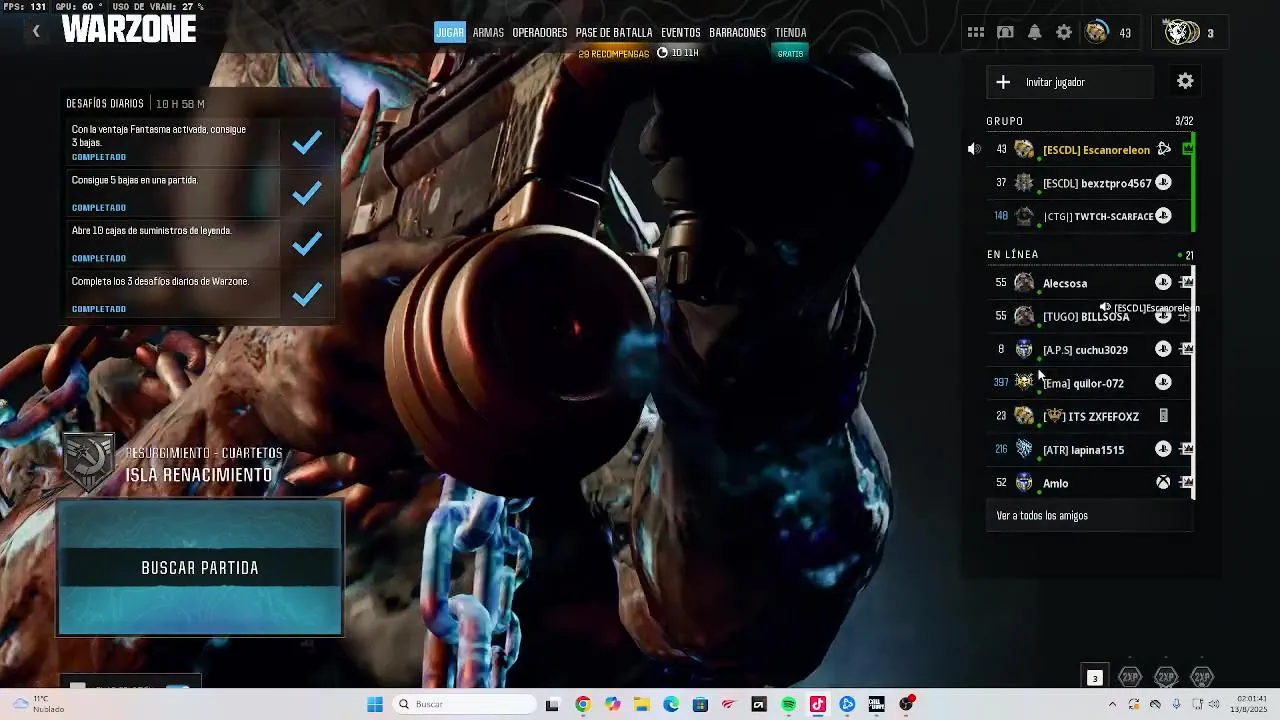Click the 29 recompensas label
Screen dimensions: 1280x720
(x=614, y=54)
